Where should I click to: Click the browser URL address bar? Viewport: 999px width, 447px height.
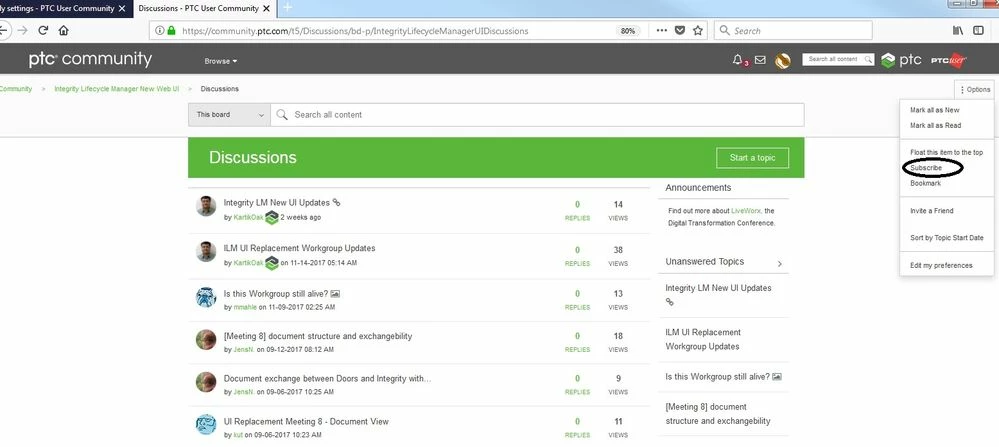click(395, 31)
